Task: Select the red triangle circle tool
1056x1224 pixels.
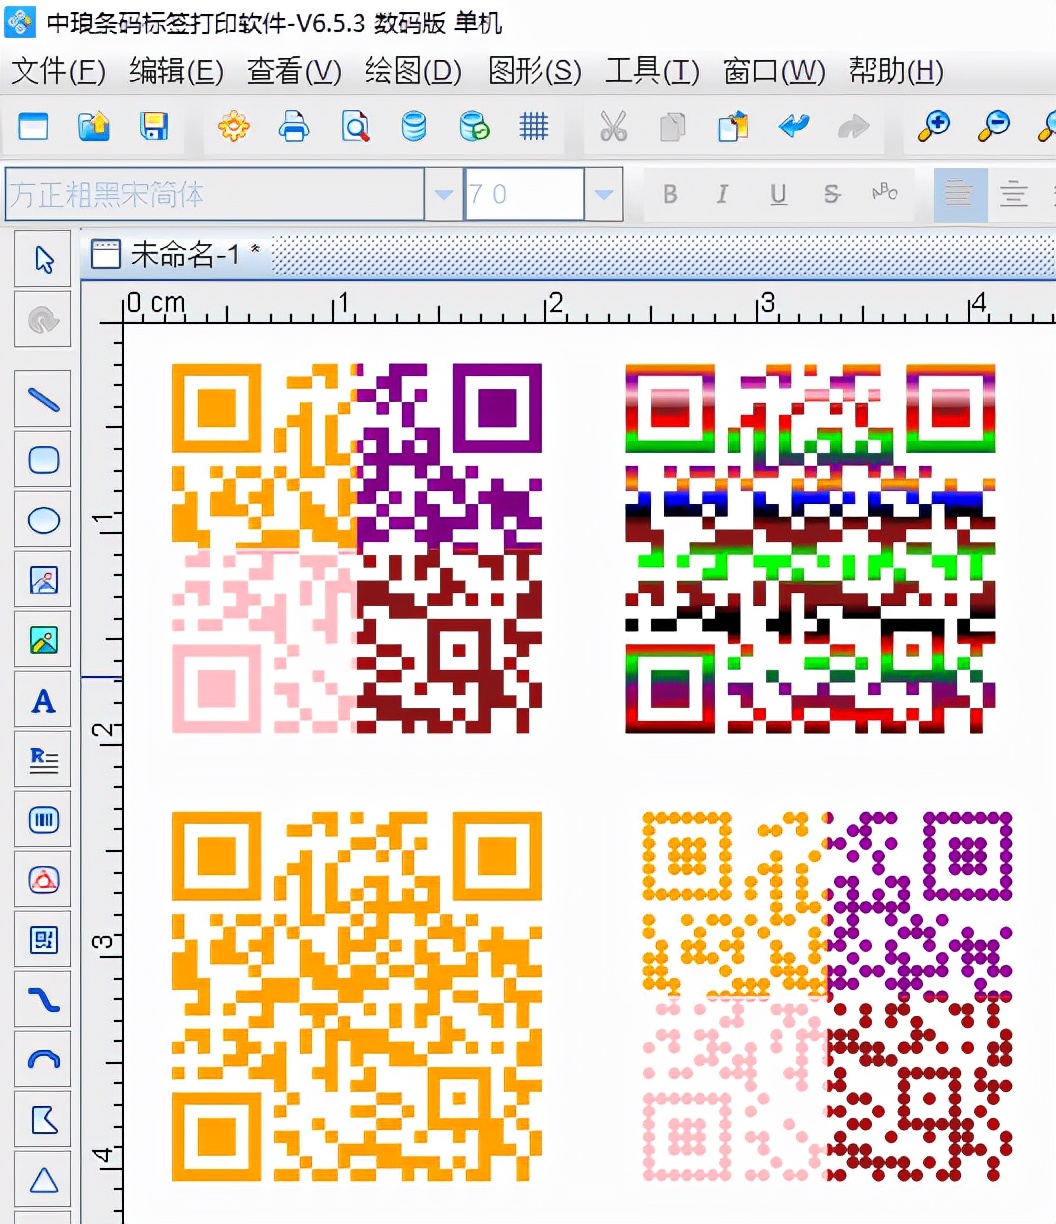Action: point(43,880)
